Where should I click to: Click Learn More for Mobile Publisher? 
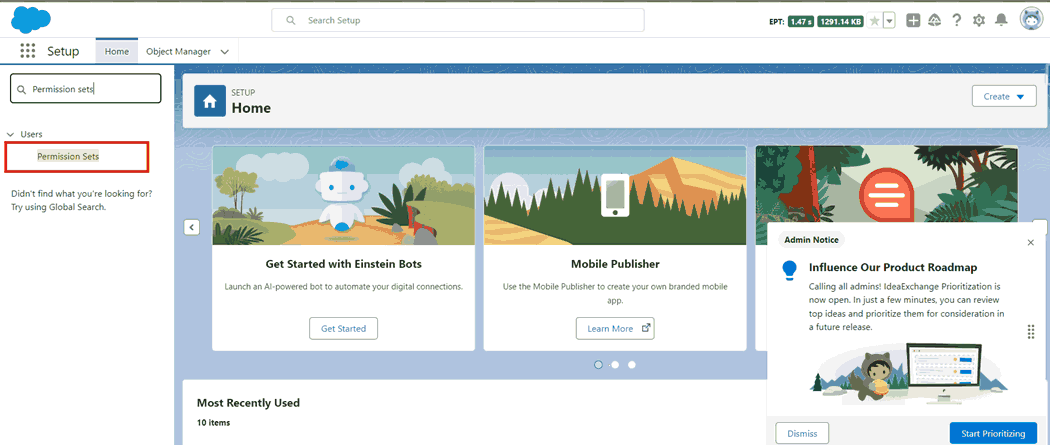(615, 329)
